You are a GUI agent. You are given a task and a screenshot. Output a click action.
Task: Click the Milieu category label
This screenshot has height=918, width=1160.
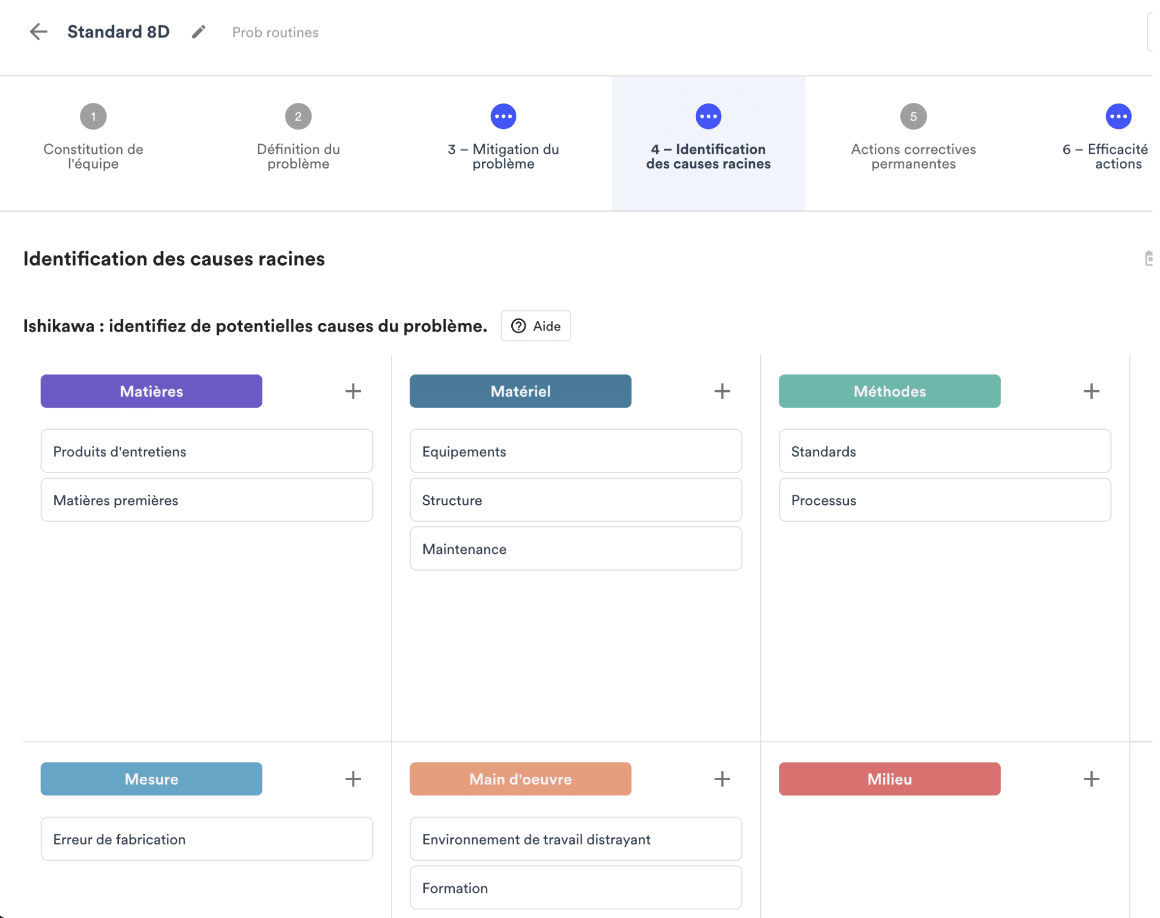point(890,779)
